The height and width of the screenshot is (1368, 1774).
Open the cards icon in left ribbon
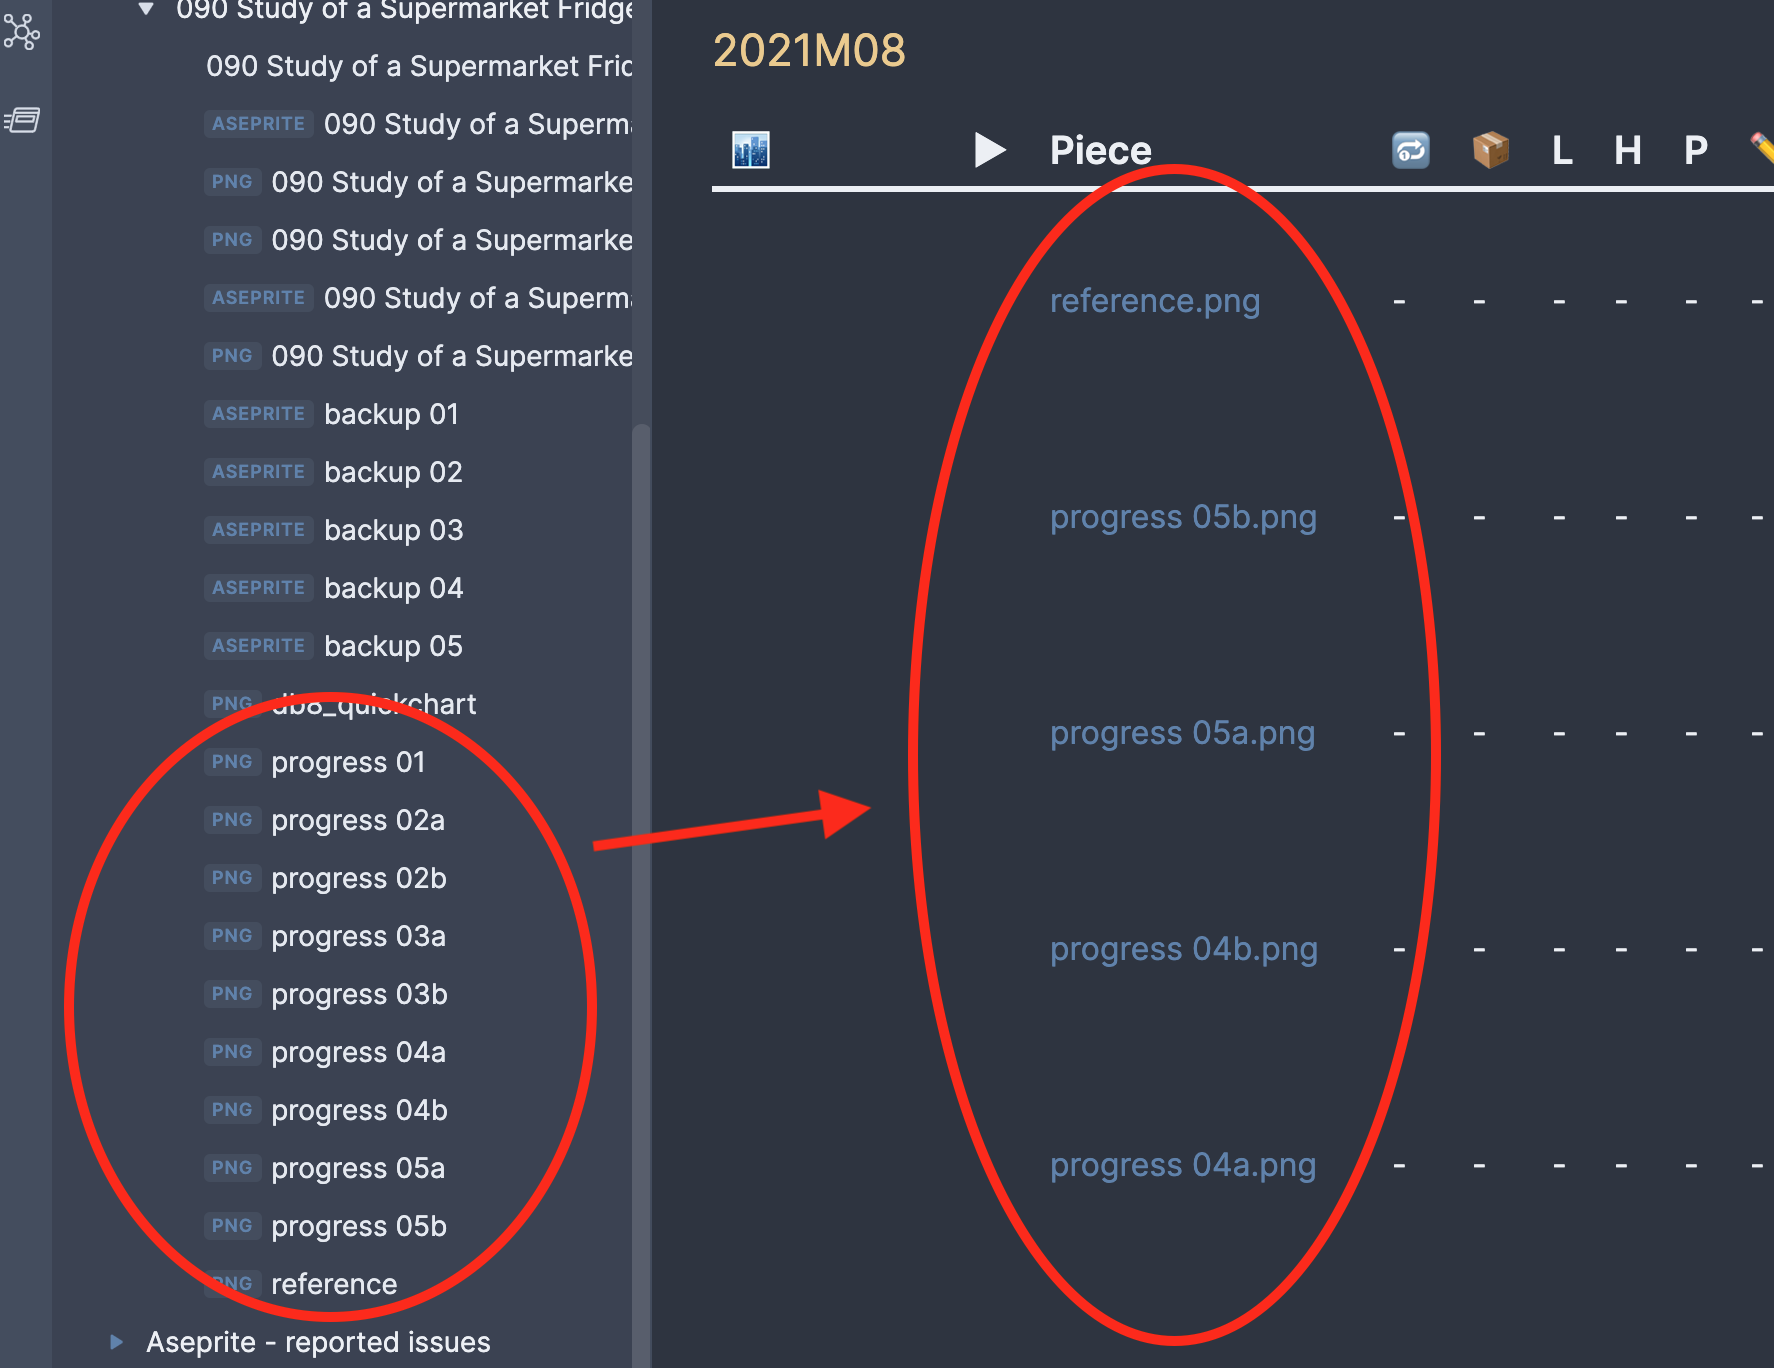(x=21, y=120)
